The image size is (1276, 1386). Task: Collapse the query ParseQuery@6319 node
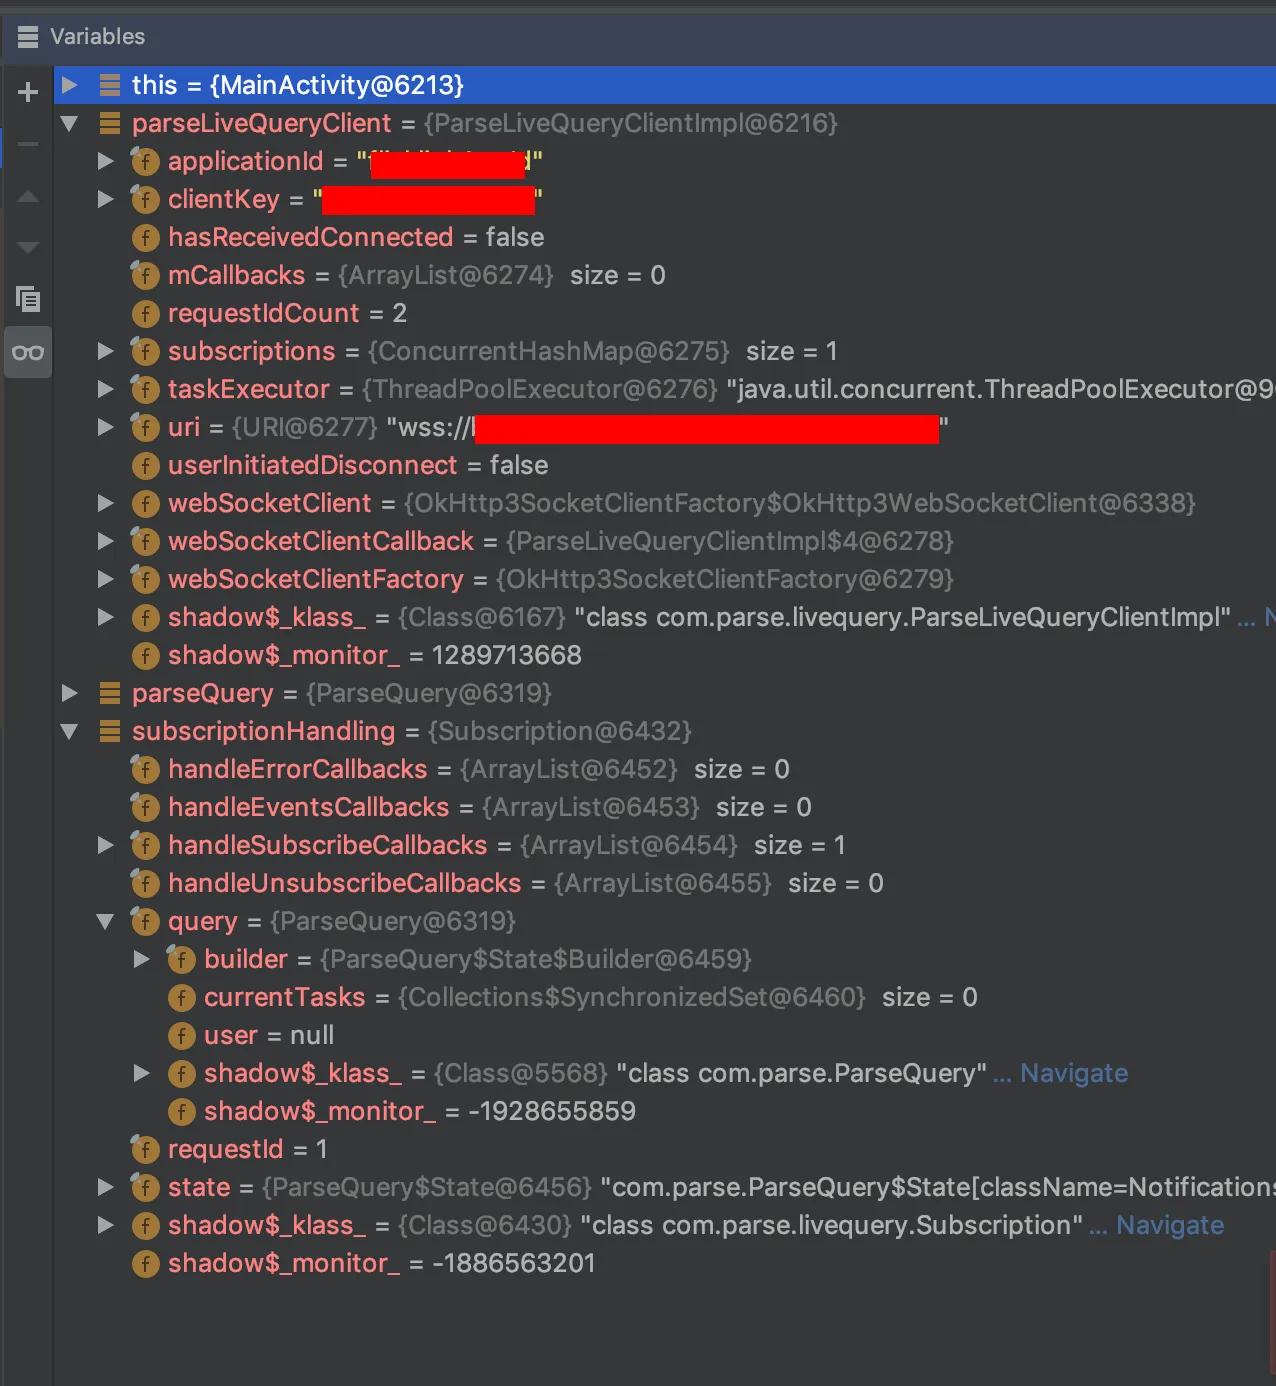point(105,921)
